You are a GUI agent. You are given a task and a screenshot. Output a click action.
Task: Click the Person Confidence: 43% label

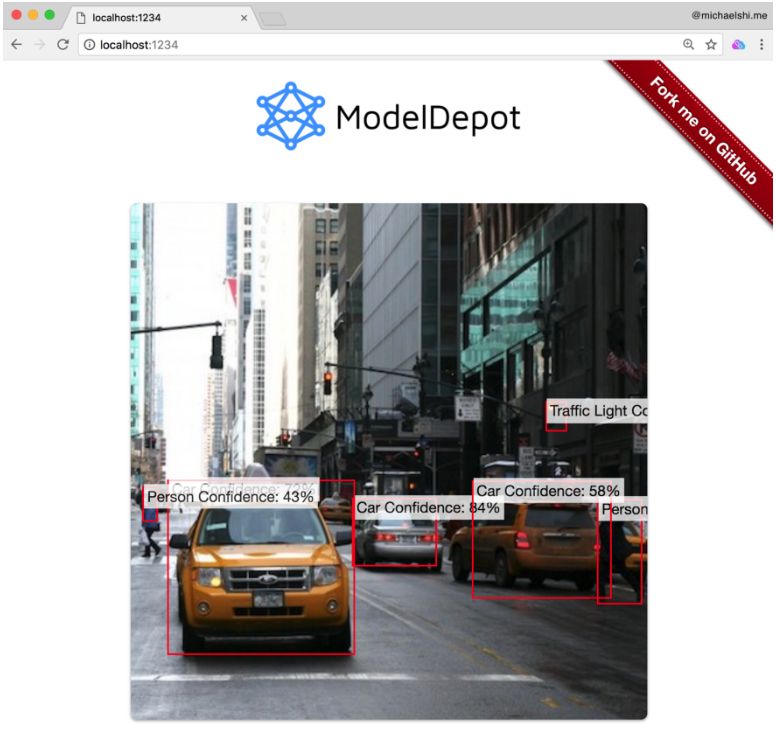tap(230, 496)
